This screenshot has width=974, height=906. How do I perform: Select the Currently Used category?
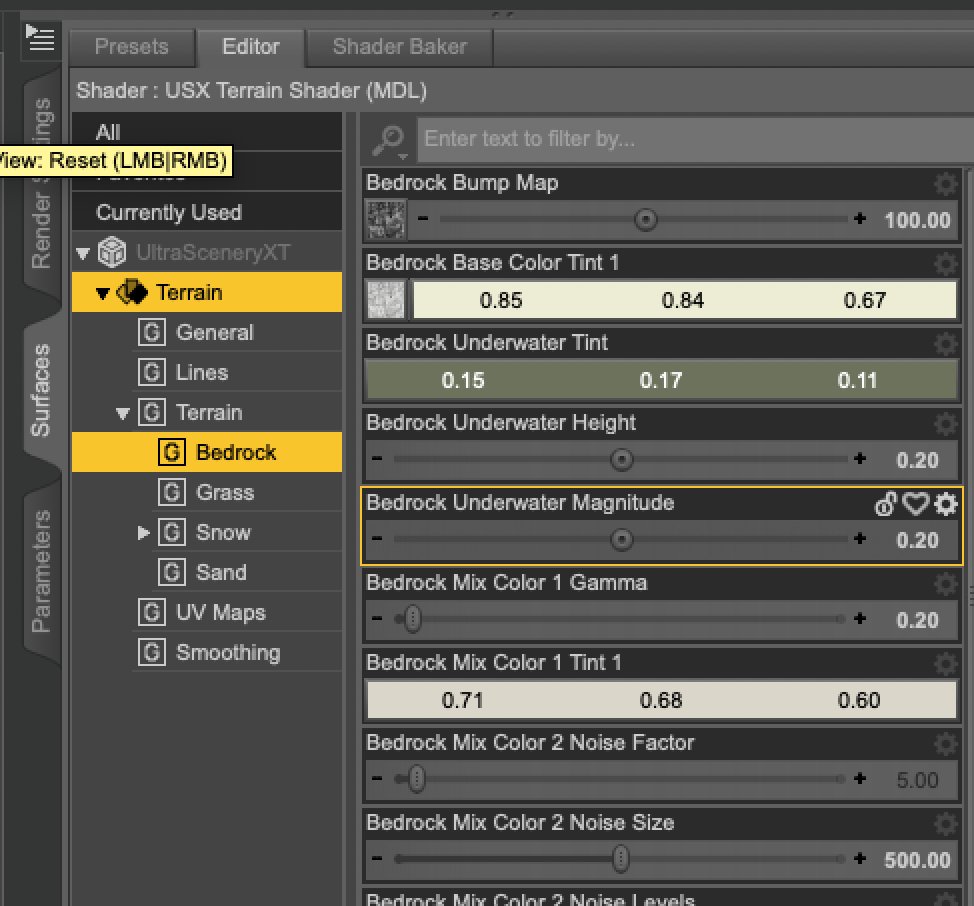[207, 212]
